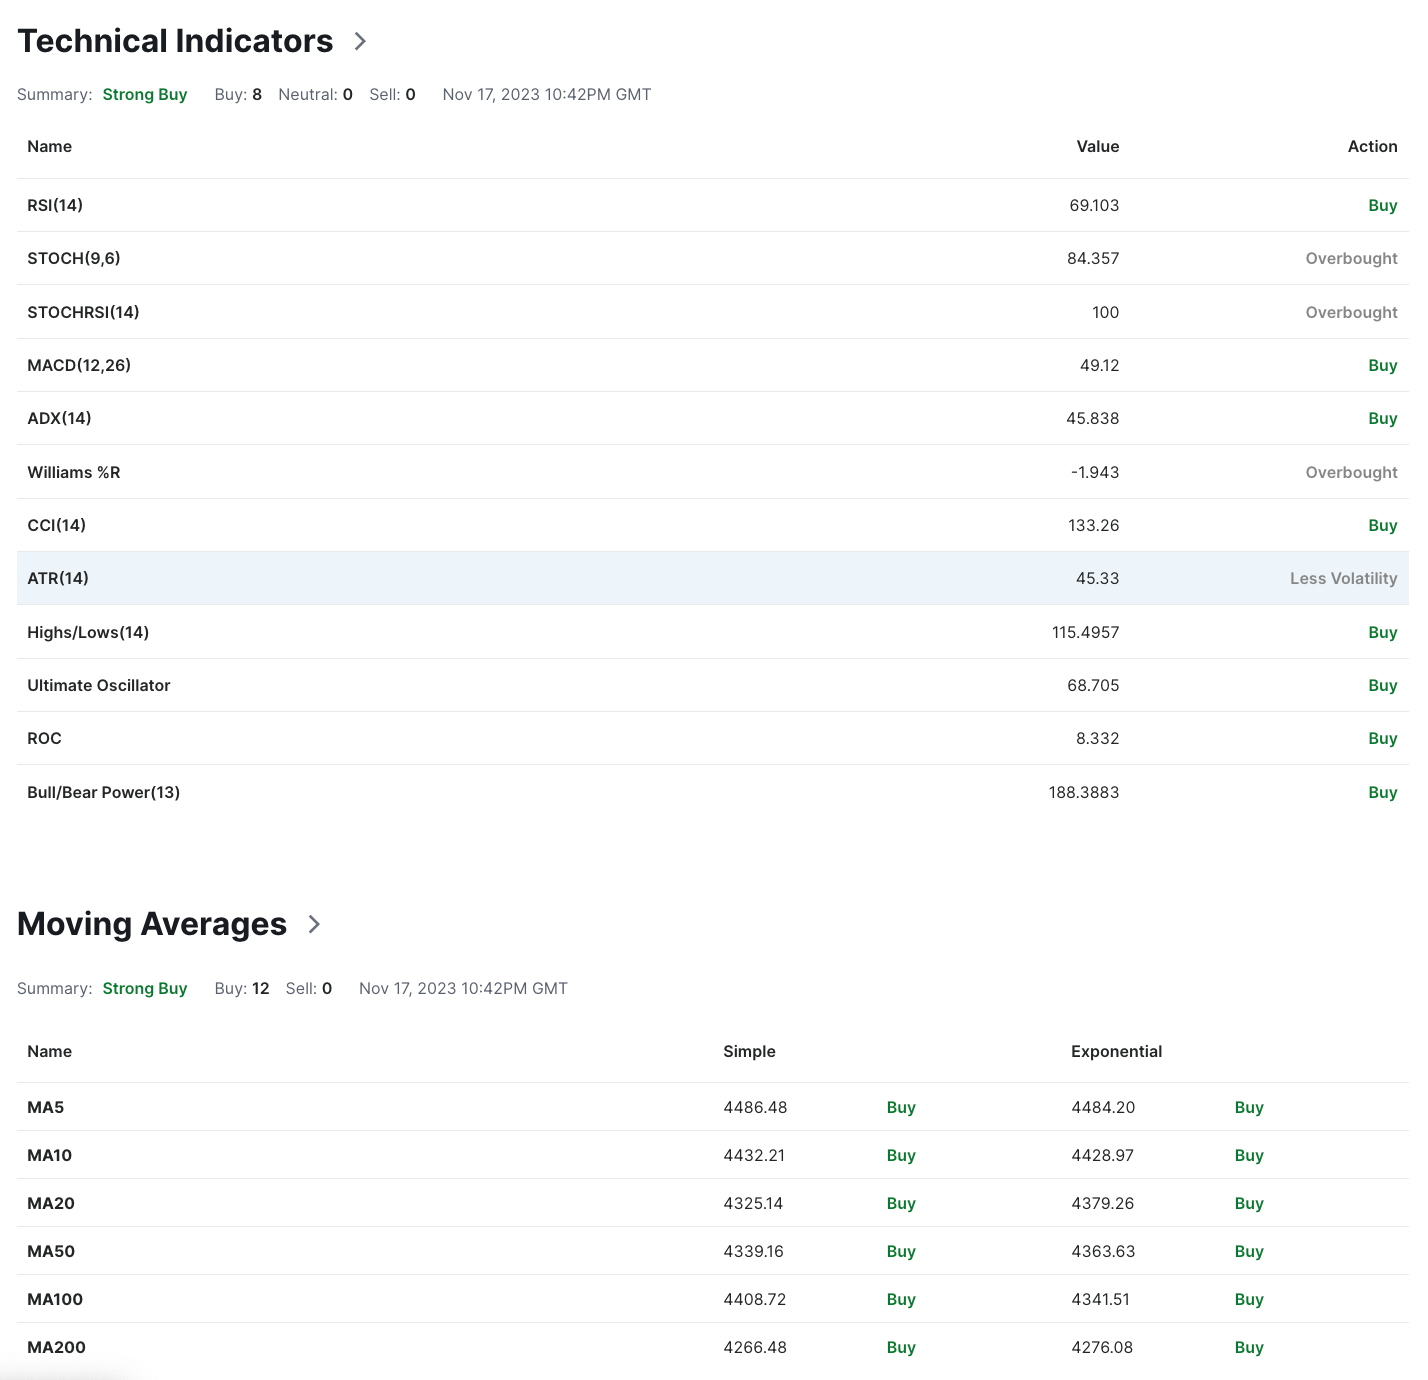Open the Technical Indicators heading link

(175, 41)
